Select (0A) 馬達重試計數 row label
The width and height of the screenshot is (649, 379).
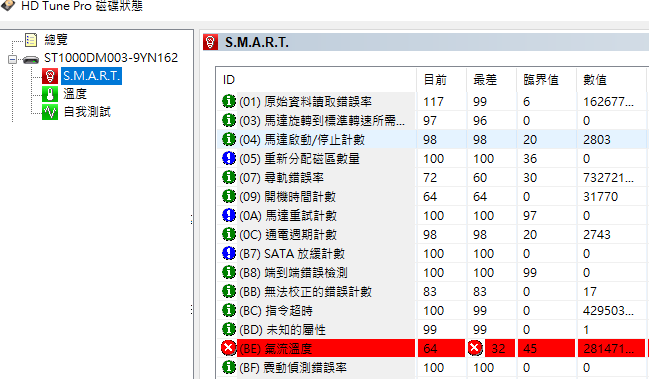(x=288, y=216)
